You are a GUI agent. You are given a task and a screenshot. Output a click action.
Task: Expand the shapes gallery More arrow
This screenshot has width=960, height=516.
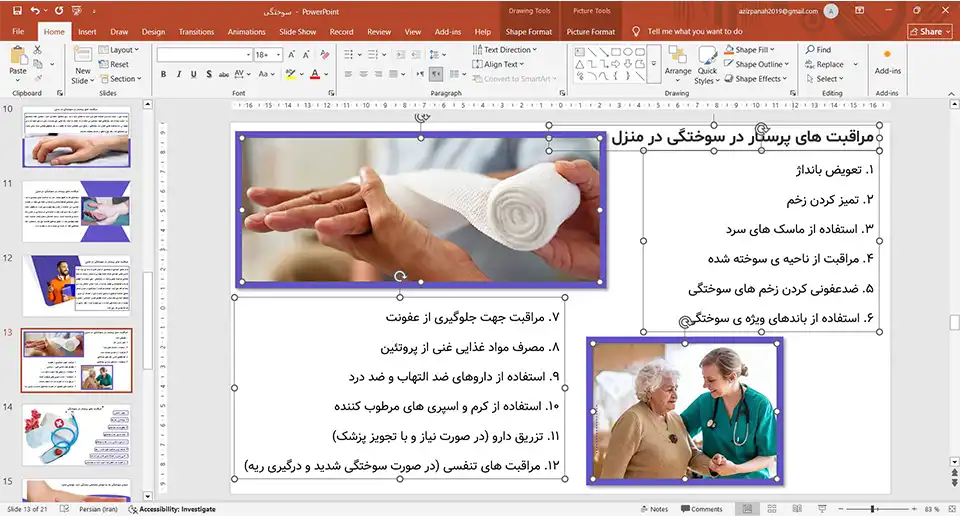[x=654, y=64]
